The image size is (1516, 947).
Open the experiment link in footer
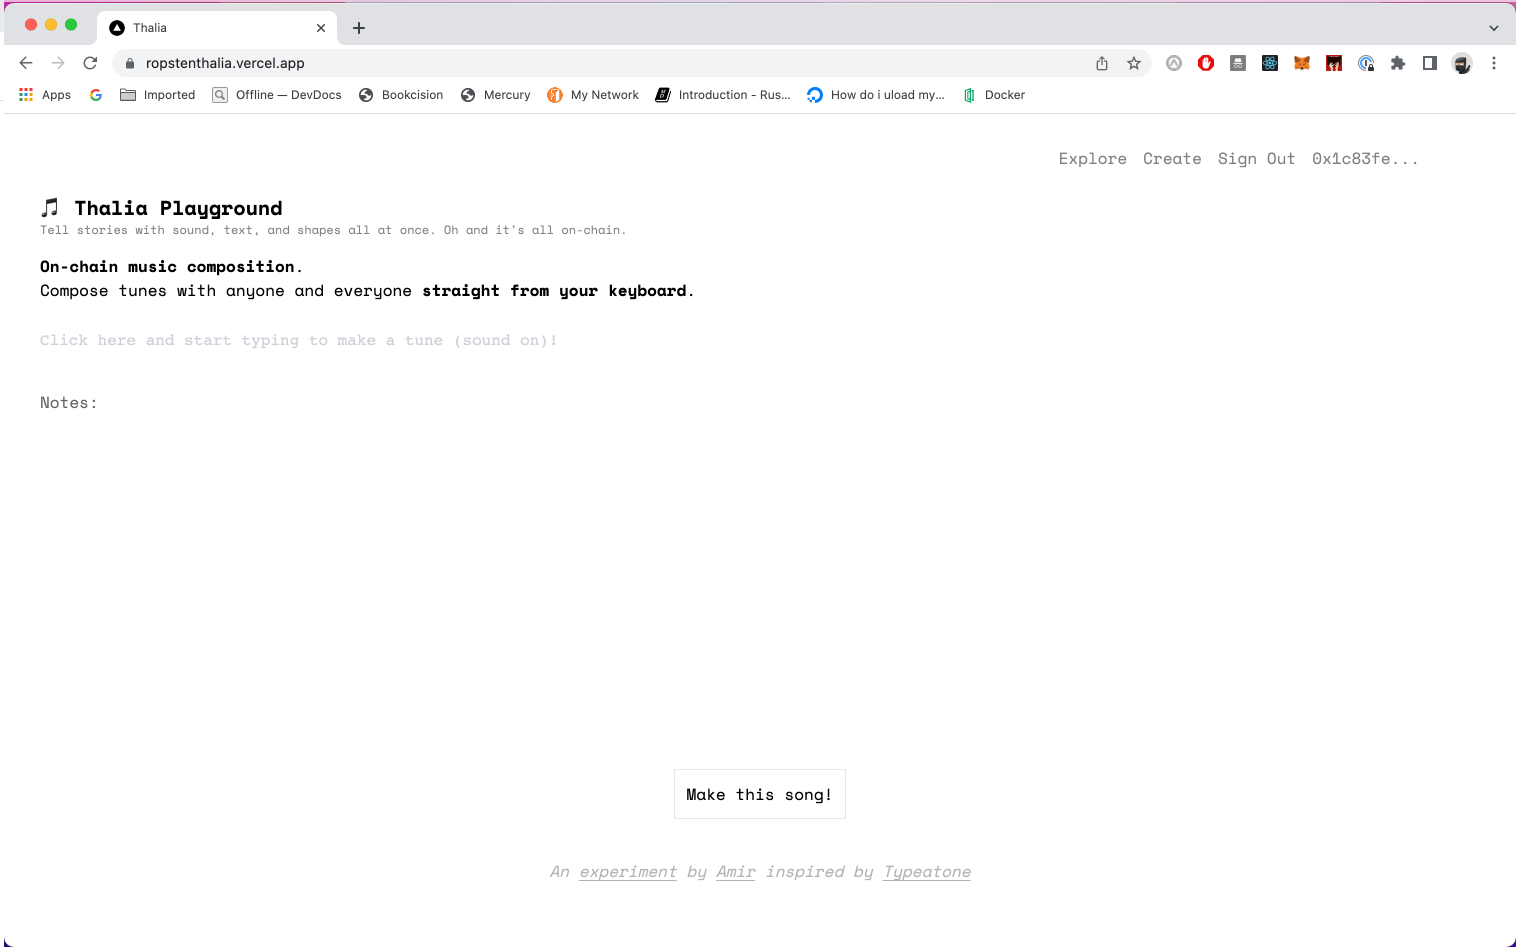coord(628,872)
